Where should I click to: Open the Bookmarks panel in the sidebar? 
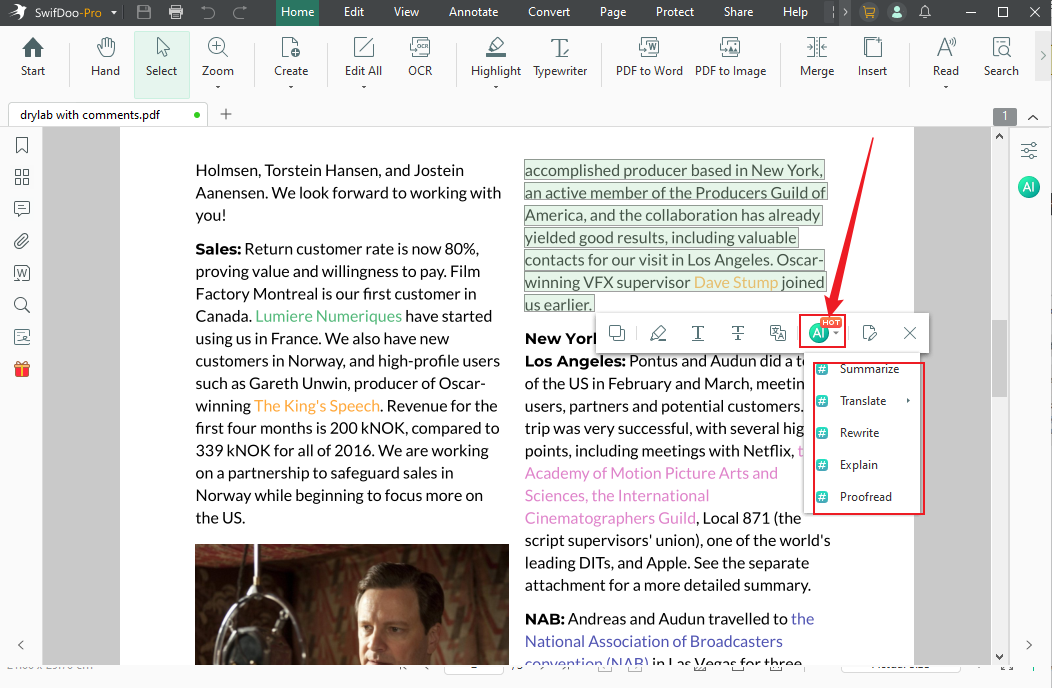point(21,145)
